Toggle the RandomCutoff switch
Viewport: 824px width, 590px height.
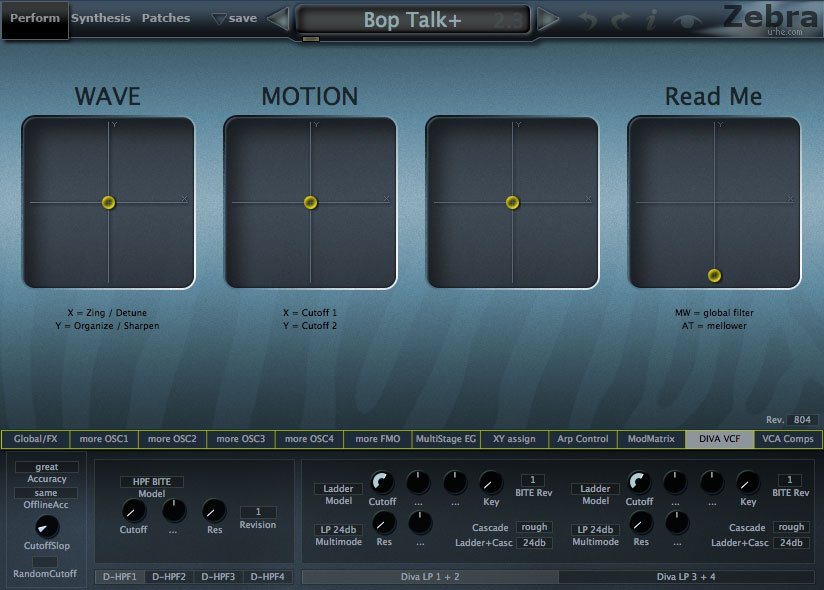click(45, 562)
